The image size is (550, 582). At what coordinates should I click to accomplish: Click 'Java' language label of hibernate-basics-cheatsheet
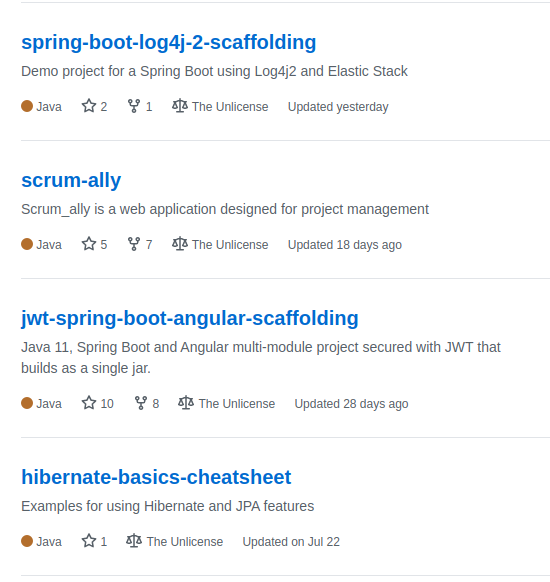click(49, 542)
